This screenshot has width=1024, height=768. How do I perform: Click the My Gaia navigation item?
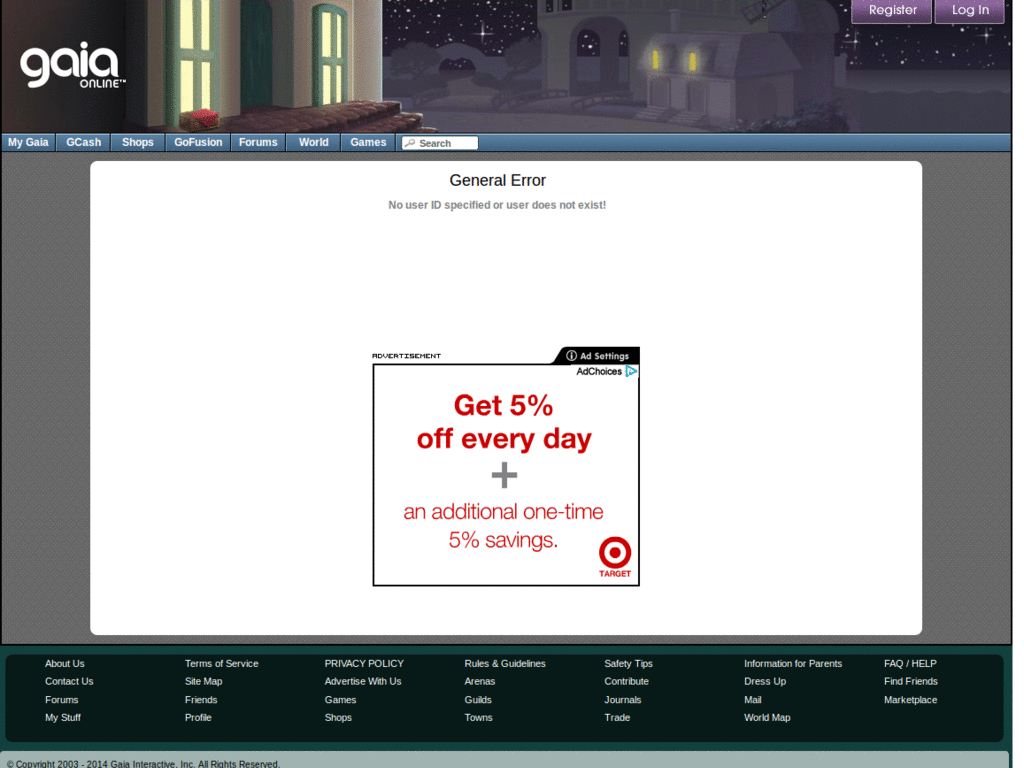coord(28,142)
